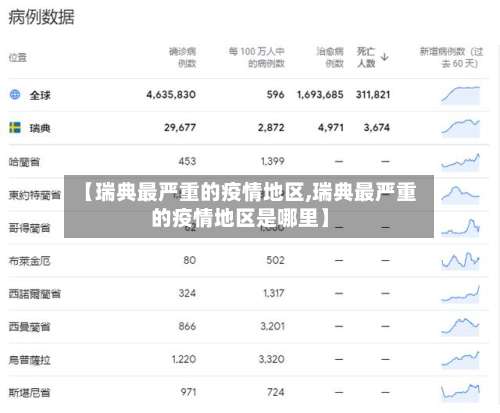This screenshot has width=500, height=413.
Task: Sort by the 每100万人中的病例数 column header
Action: 257,57
